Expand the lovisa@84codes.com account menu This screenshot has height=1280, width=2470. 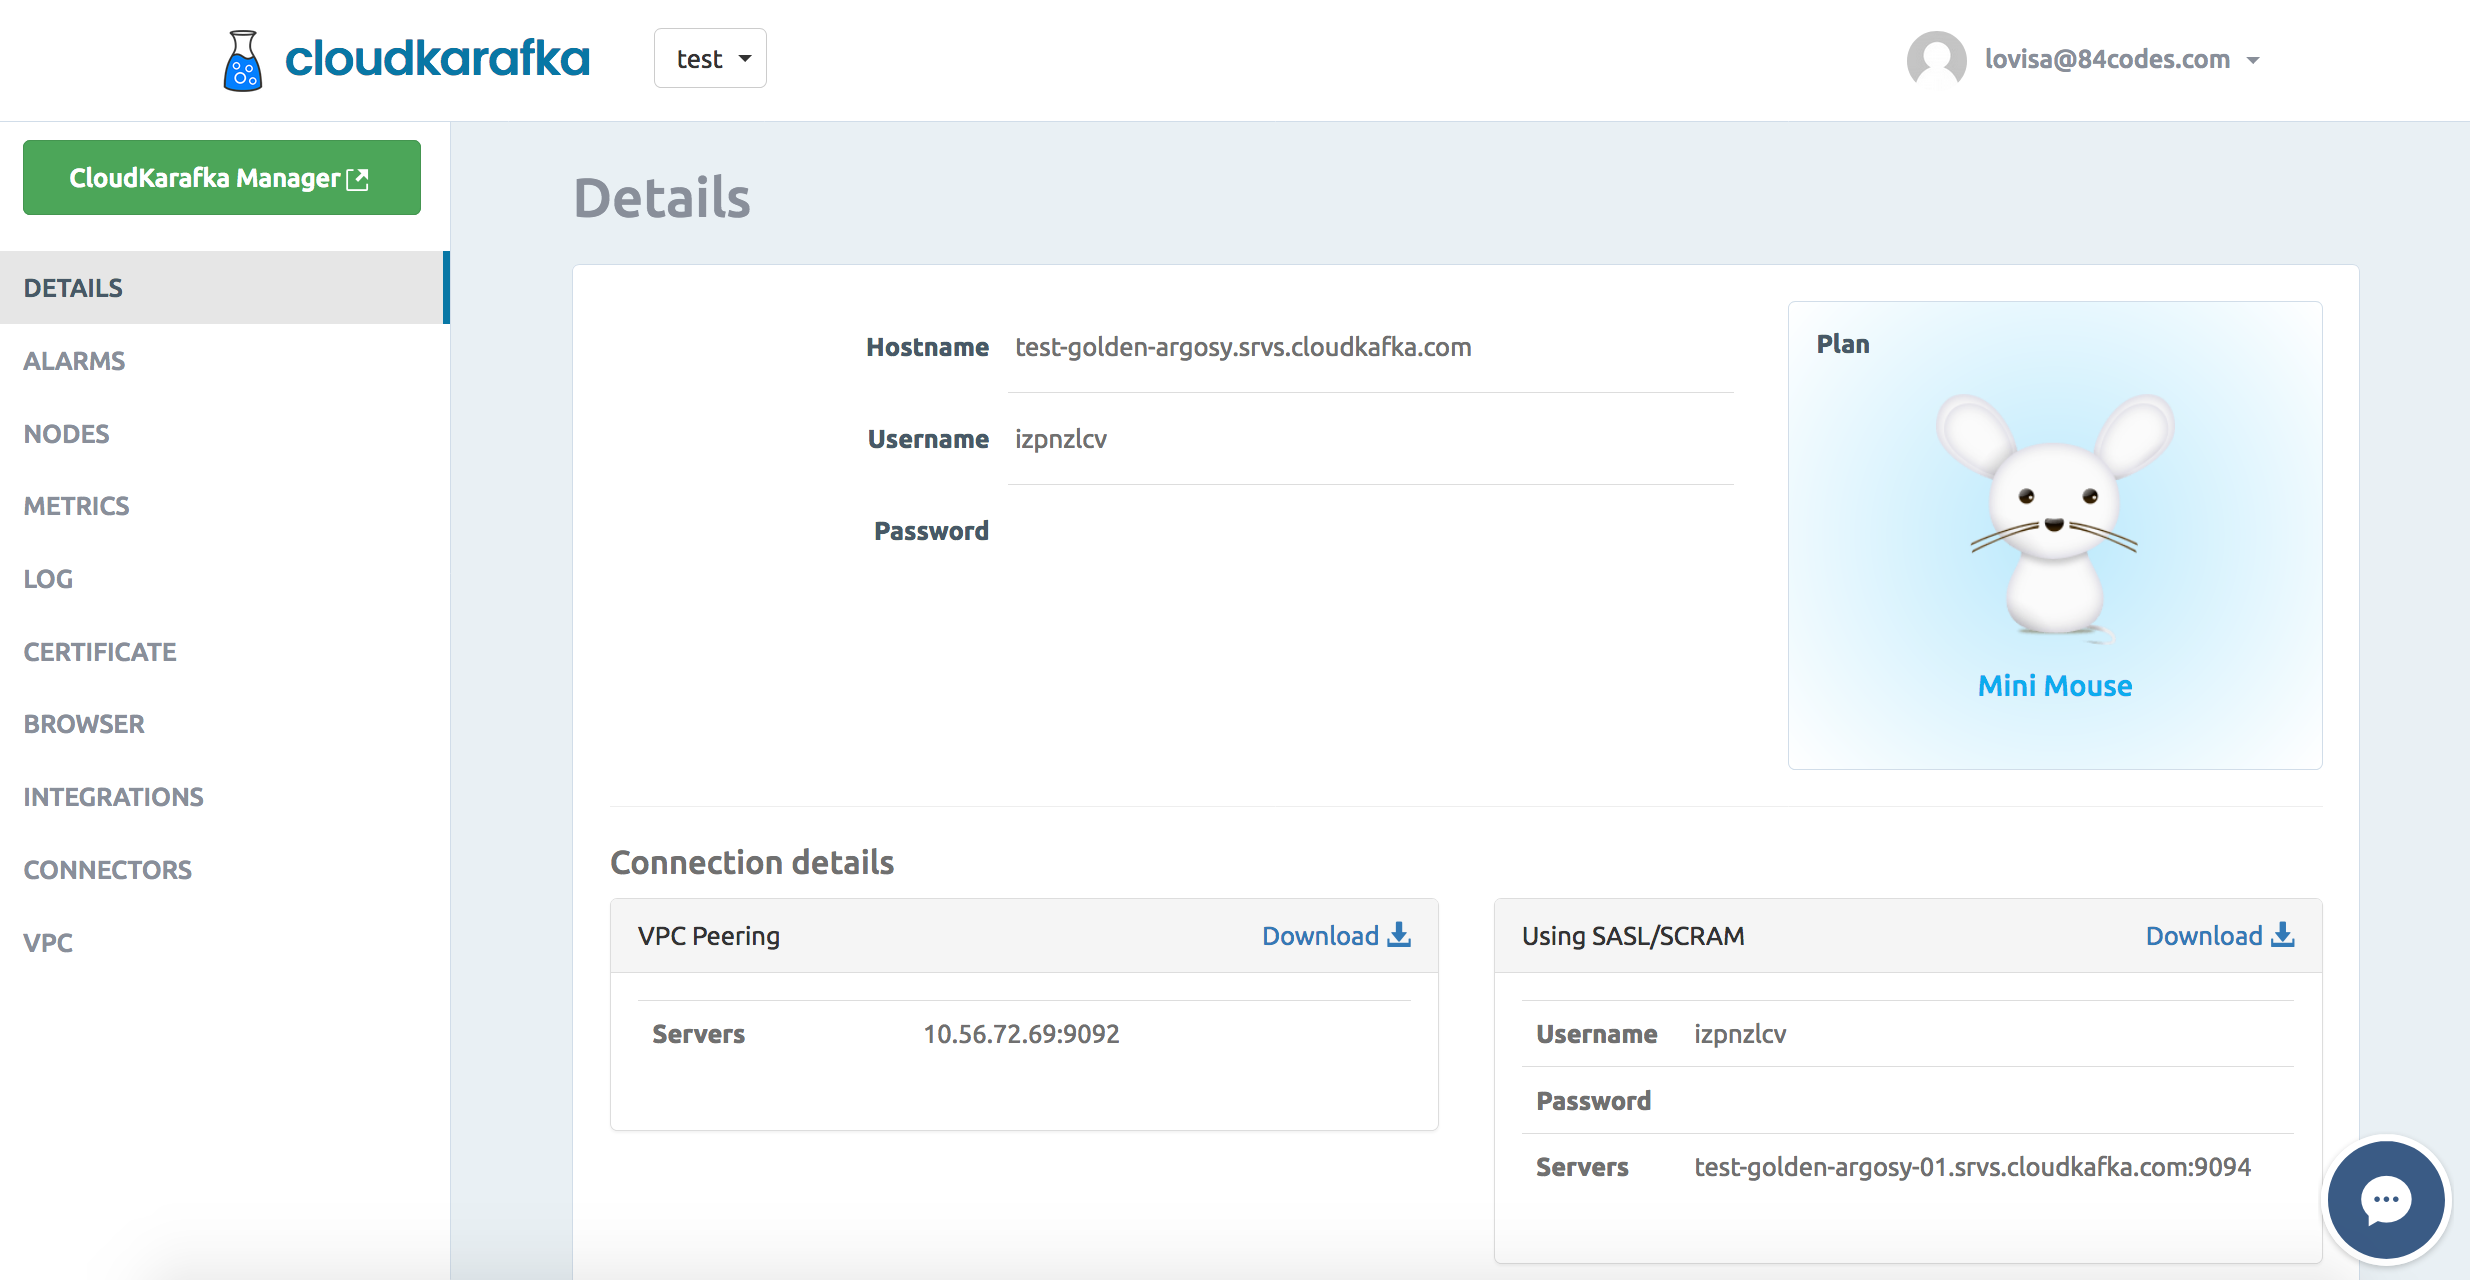click(2121, 59)
